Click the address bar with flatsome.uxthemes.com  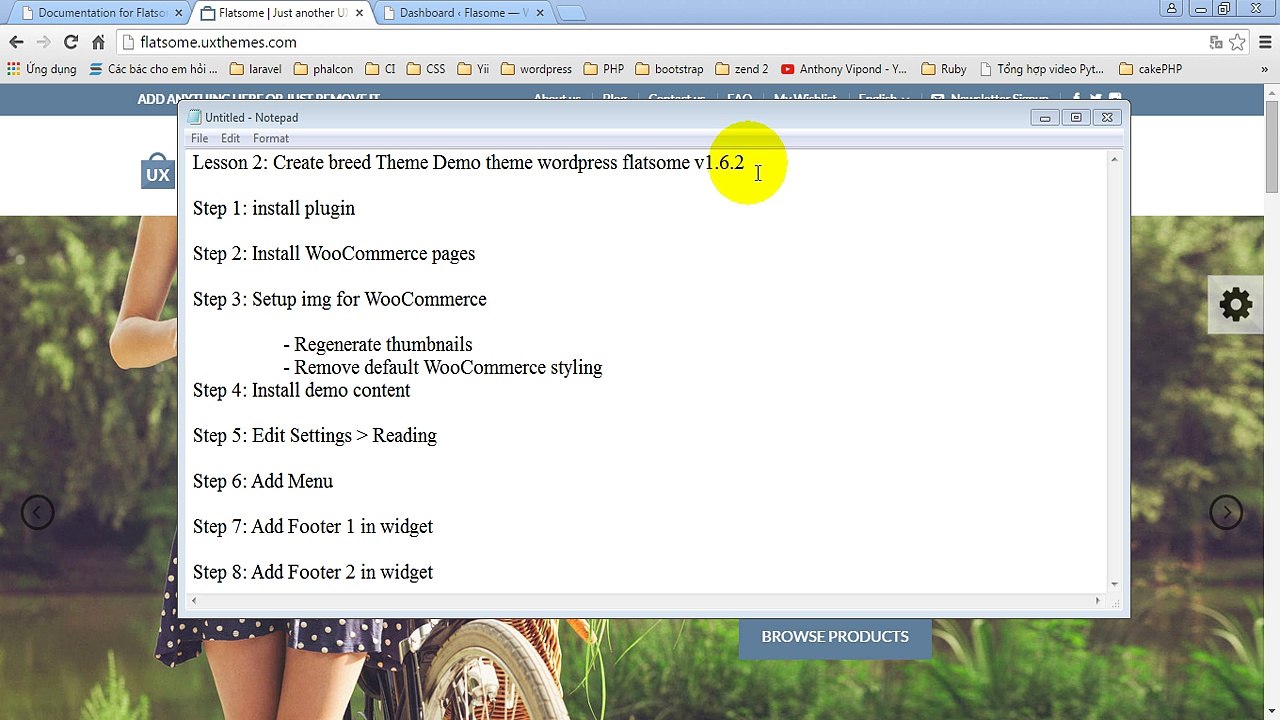tap(660, 42)
